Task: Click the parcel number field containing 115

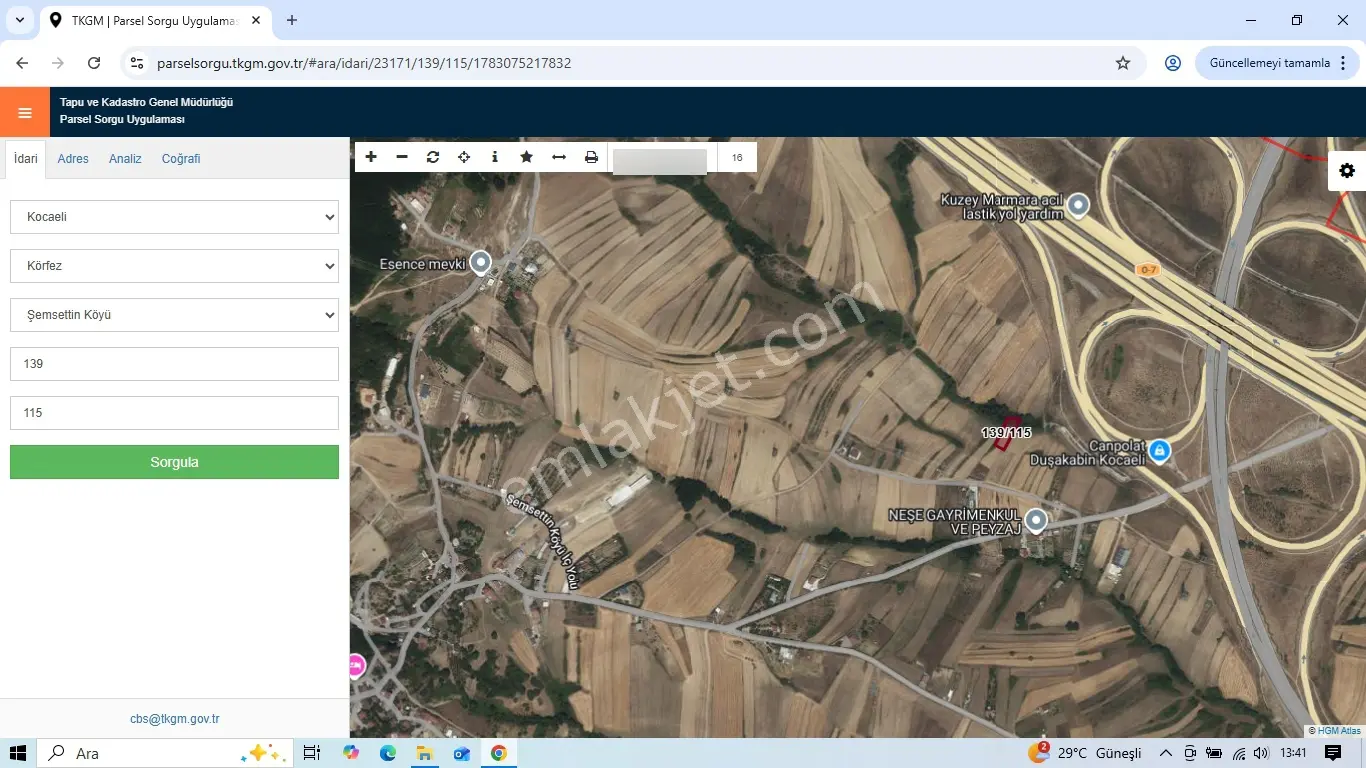Action: click(x=174, y=413)
